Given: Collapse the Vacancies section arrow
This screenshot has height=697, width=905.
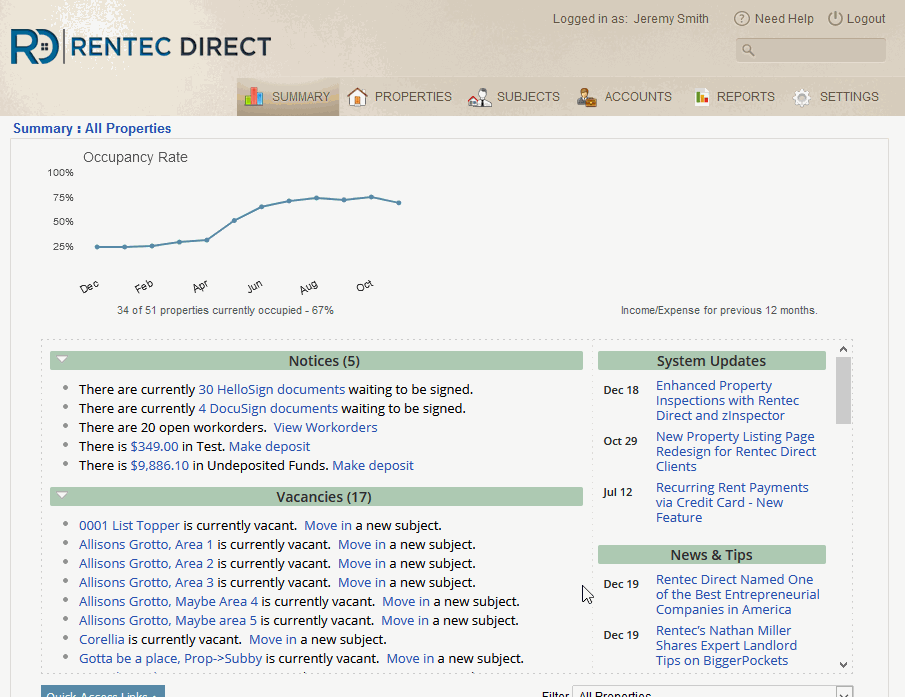Looking at the screenshot, I should point(62,494).
